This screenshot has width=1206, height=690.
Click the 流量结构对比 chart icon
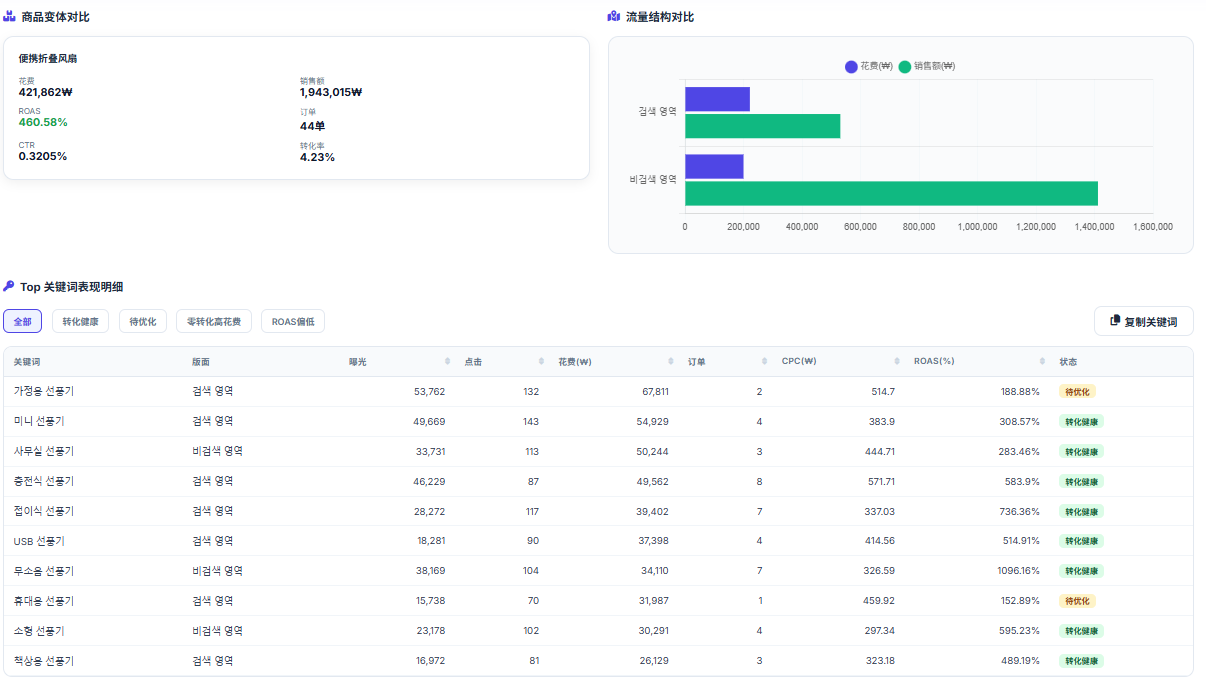coord(614,16)
